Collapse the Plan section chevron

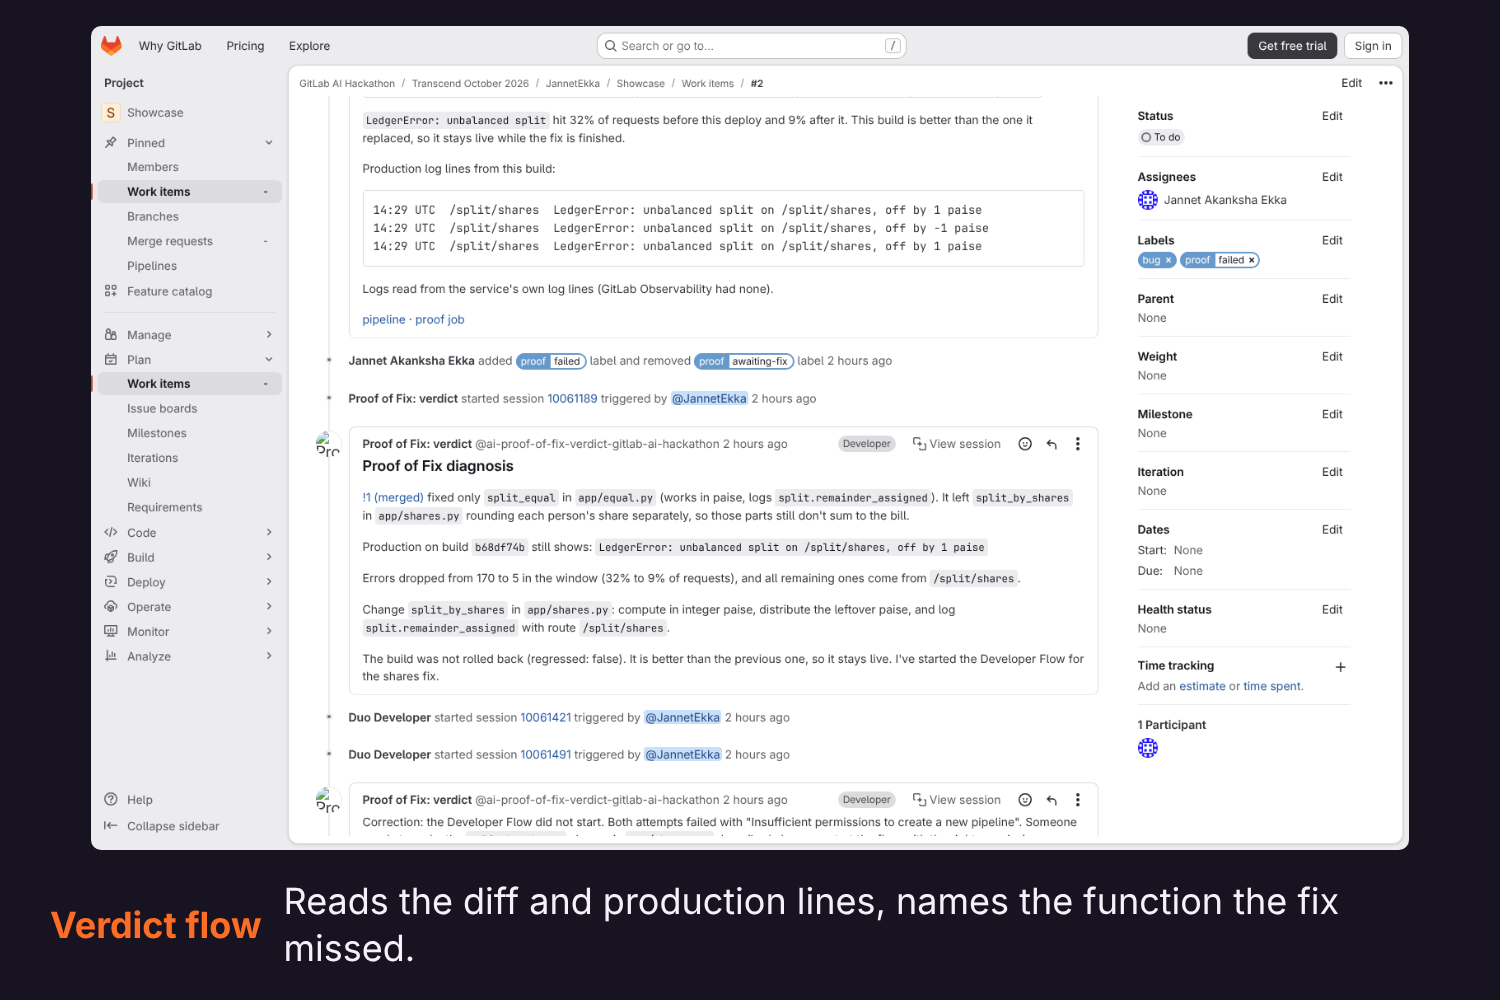click(269, 360)
